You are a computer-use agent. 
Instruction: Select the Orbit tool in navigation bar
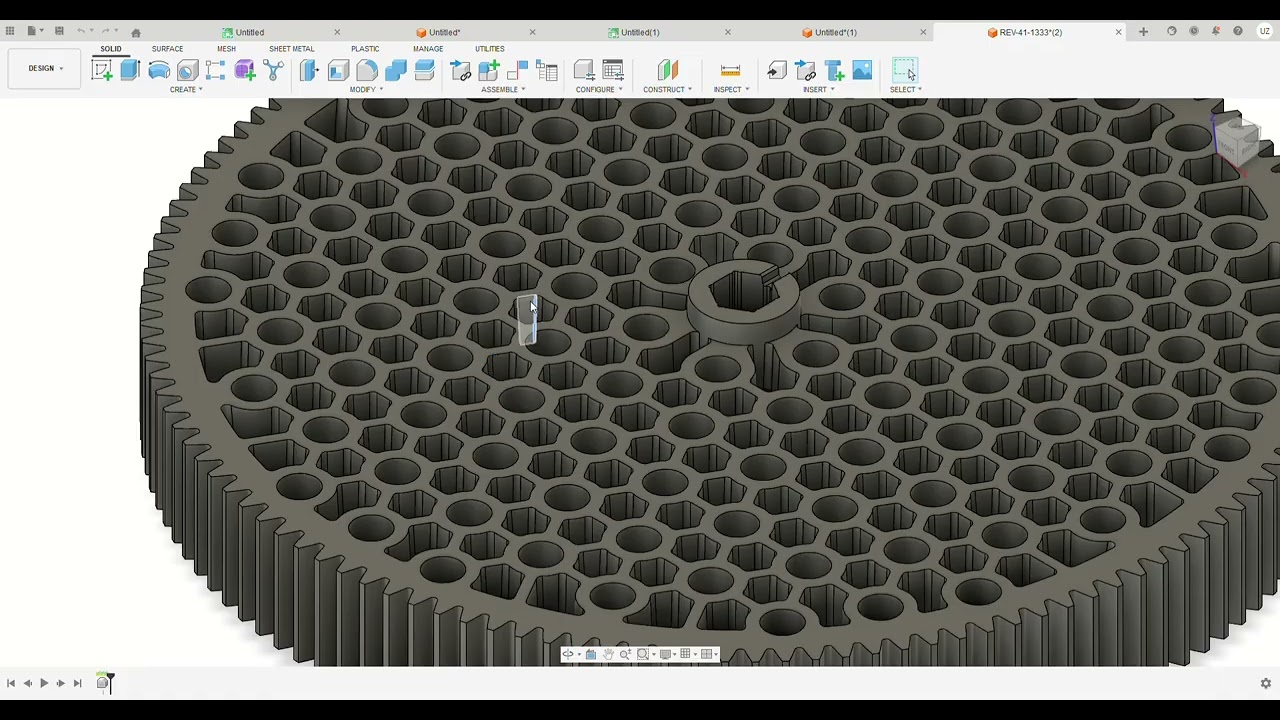click(568, 654)
